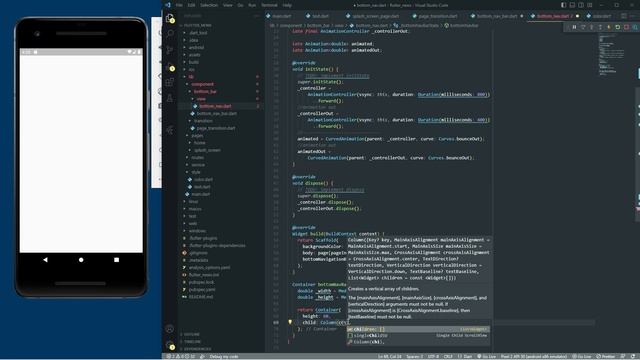Click the lightbulb code action icon
Image resolution: width=640 pixels, height=360 pixels.
click(290, 322)
